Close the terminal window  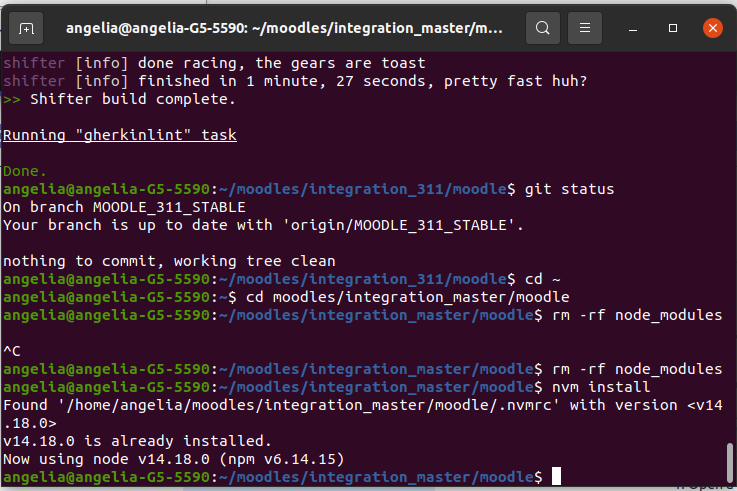pyautogui.click(x=713, y=28)
